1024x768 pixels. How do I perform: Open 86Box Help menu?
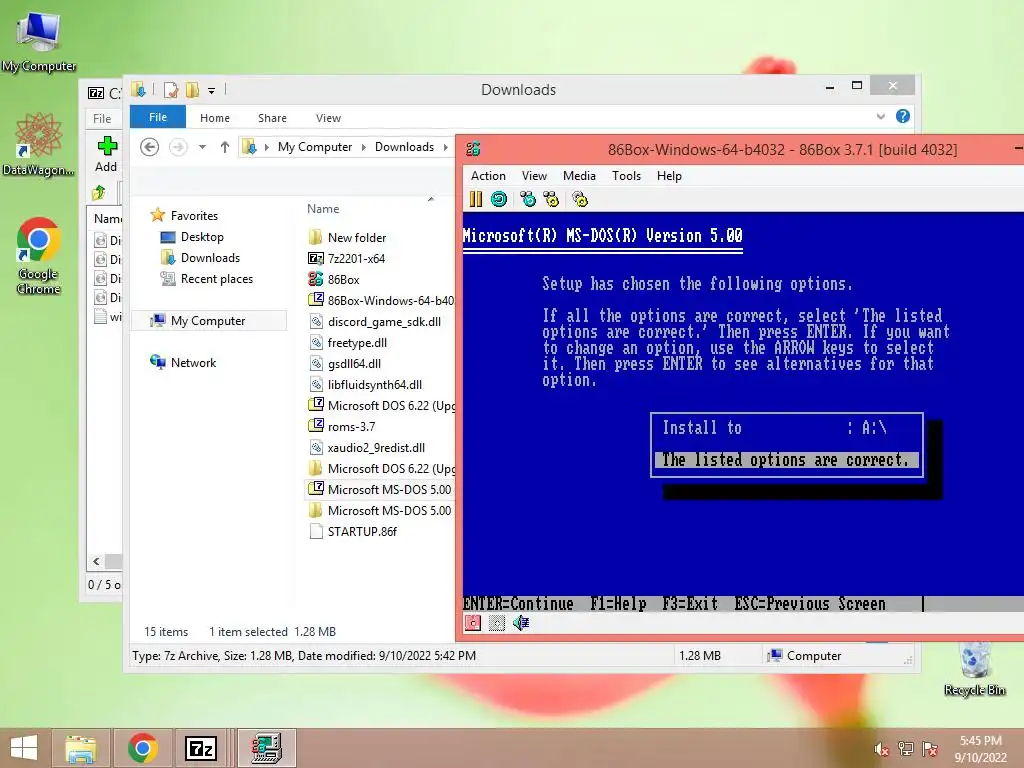669,176
